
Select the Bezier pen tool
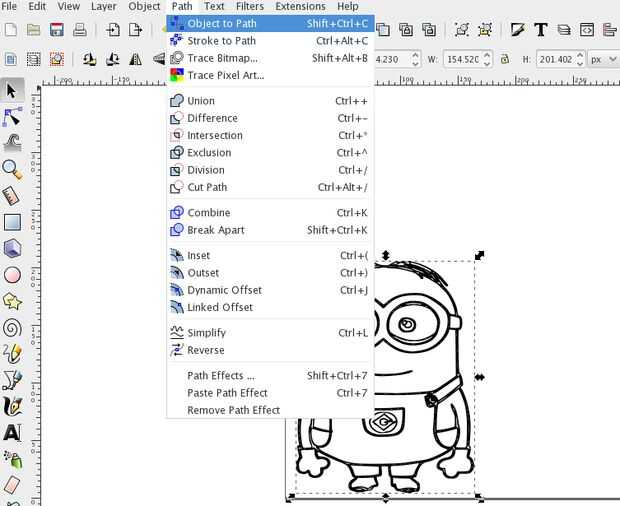point(12,380)
